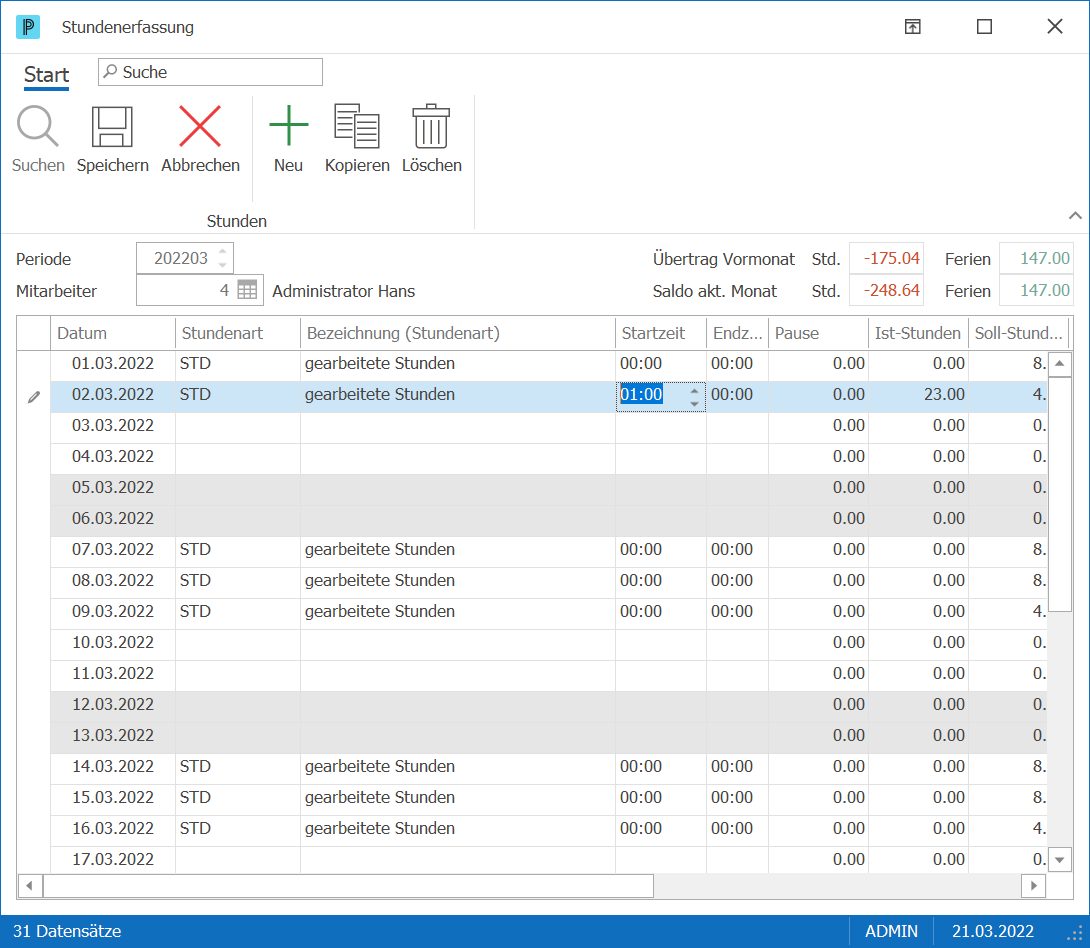Add a new record with Neu
This screenshot has height=948, width=1090.
[x=288, y=126]
